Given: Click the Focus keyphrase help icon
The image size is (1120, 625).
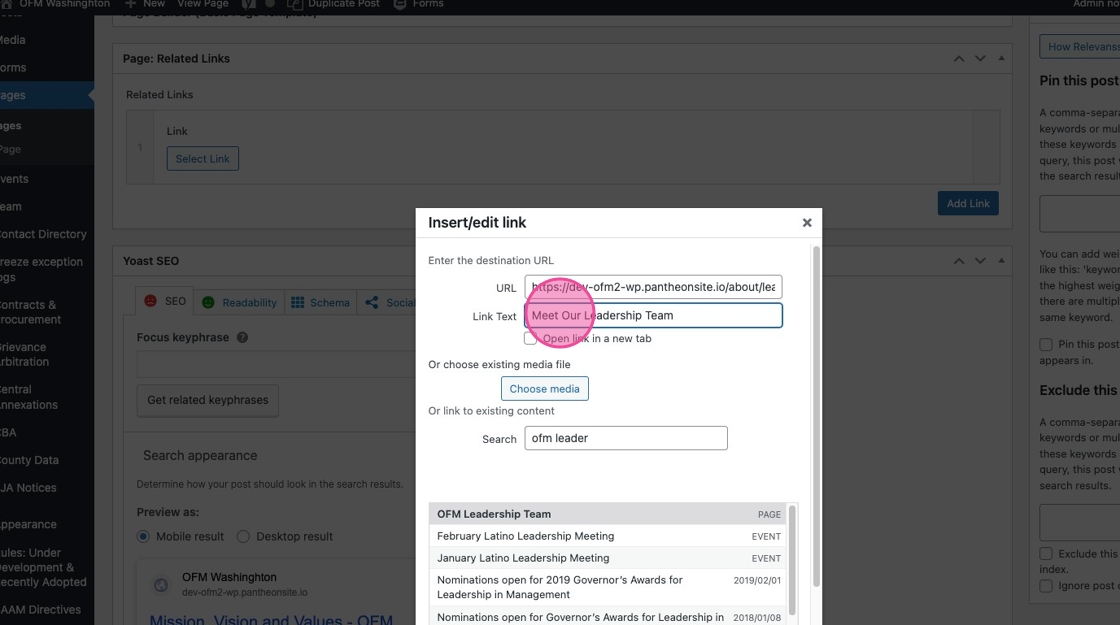Looking at the screenshot, I should tap(242, 338).
